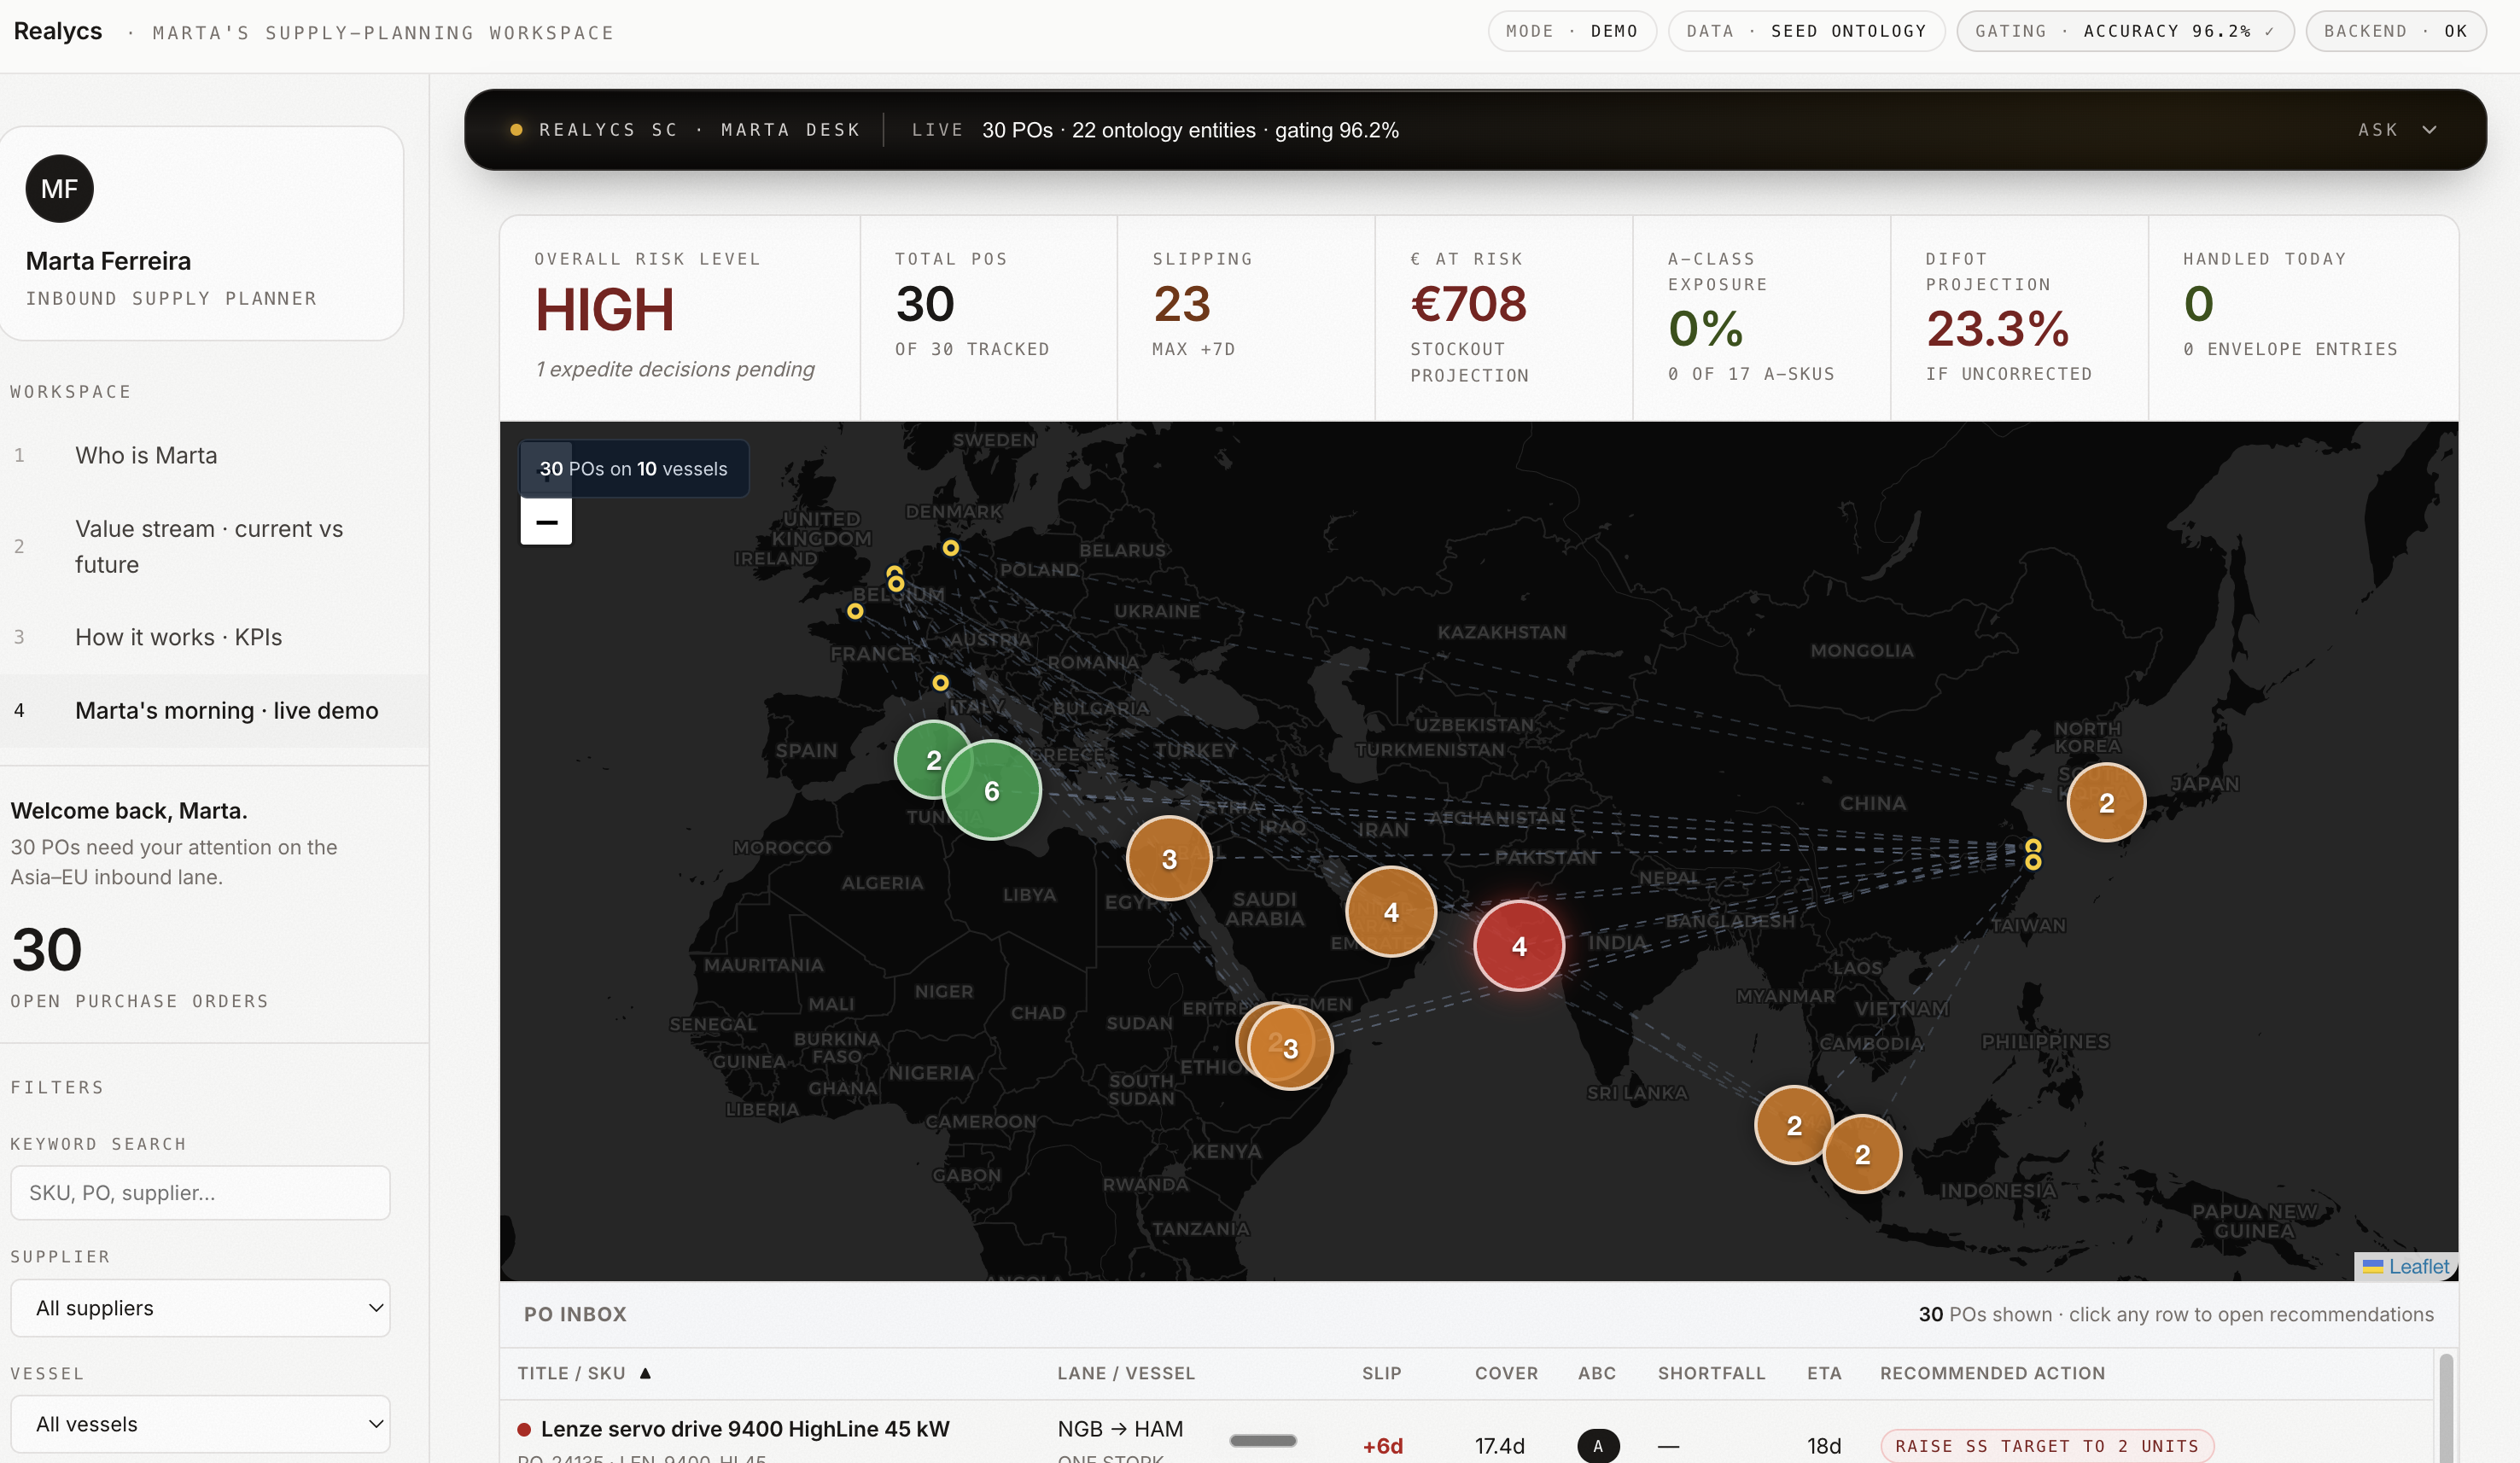The width and height of the screenshot is (2520, 1463).
Task: Open the All vessels dropdown
Action: (200, 1424)
